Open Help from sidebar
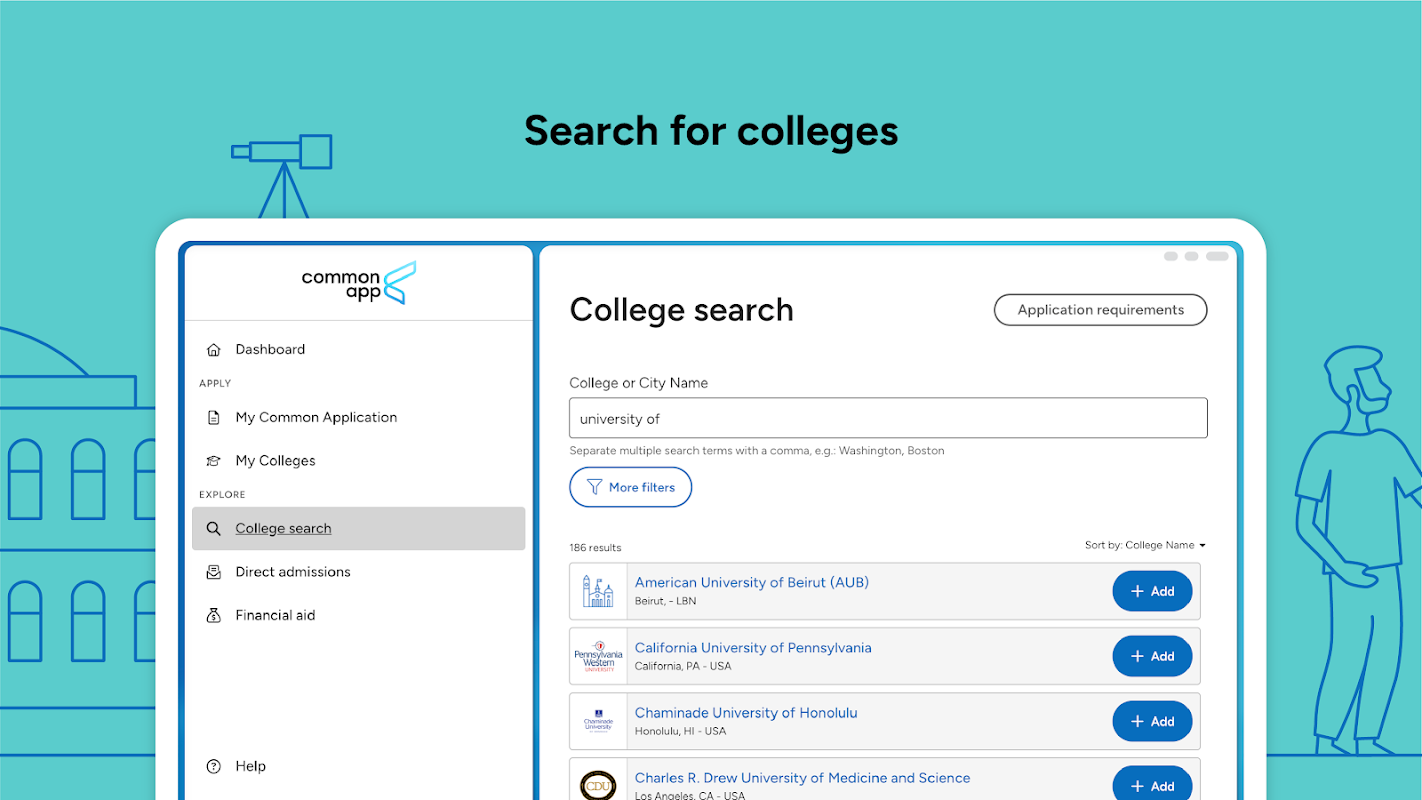 coord(250,767)
